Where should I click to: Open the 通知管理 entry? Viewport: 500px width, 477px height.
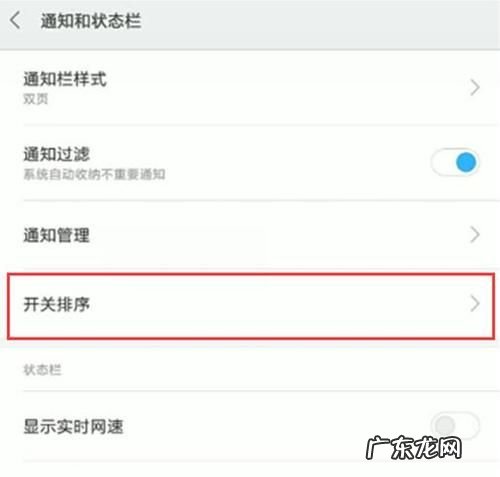pos(250,235)
